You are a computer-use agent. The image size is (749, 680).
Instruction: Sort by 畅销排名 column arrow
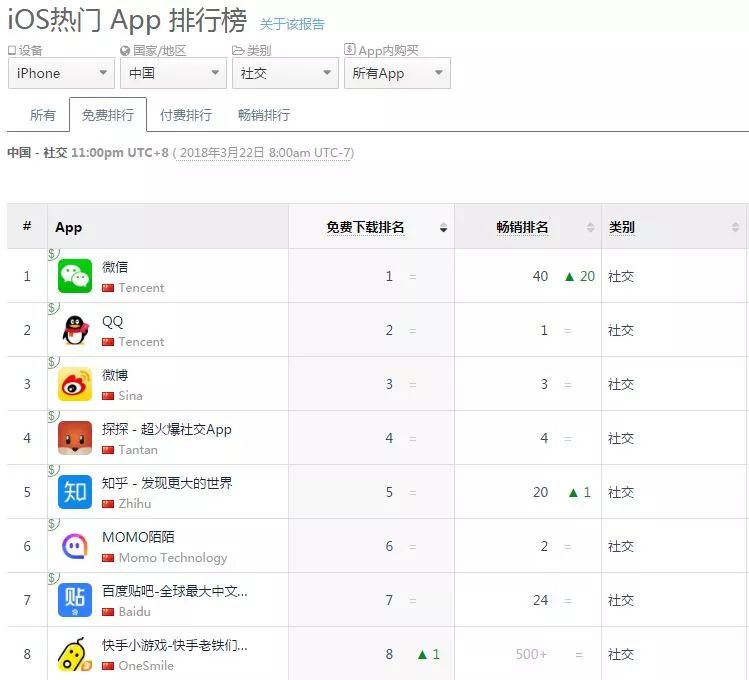(x=590, y=227)
